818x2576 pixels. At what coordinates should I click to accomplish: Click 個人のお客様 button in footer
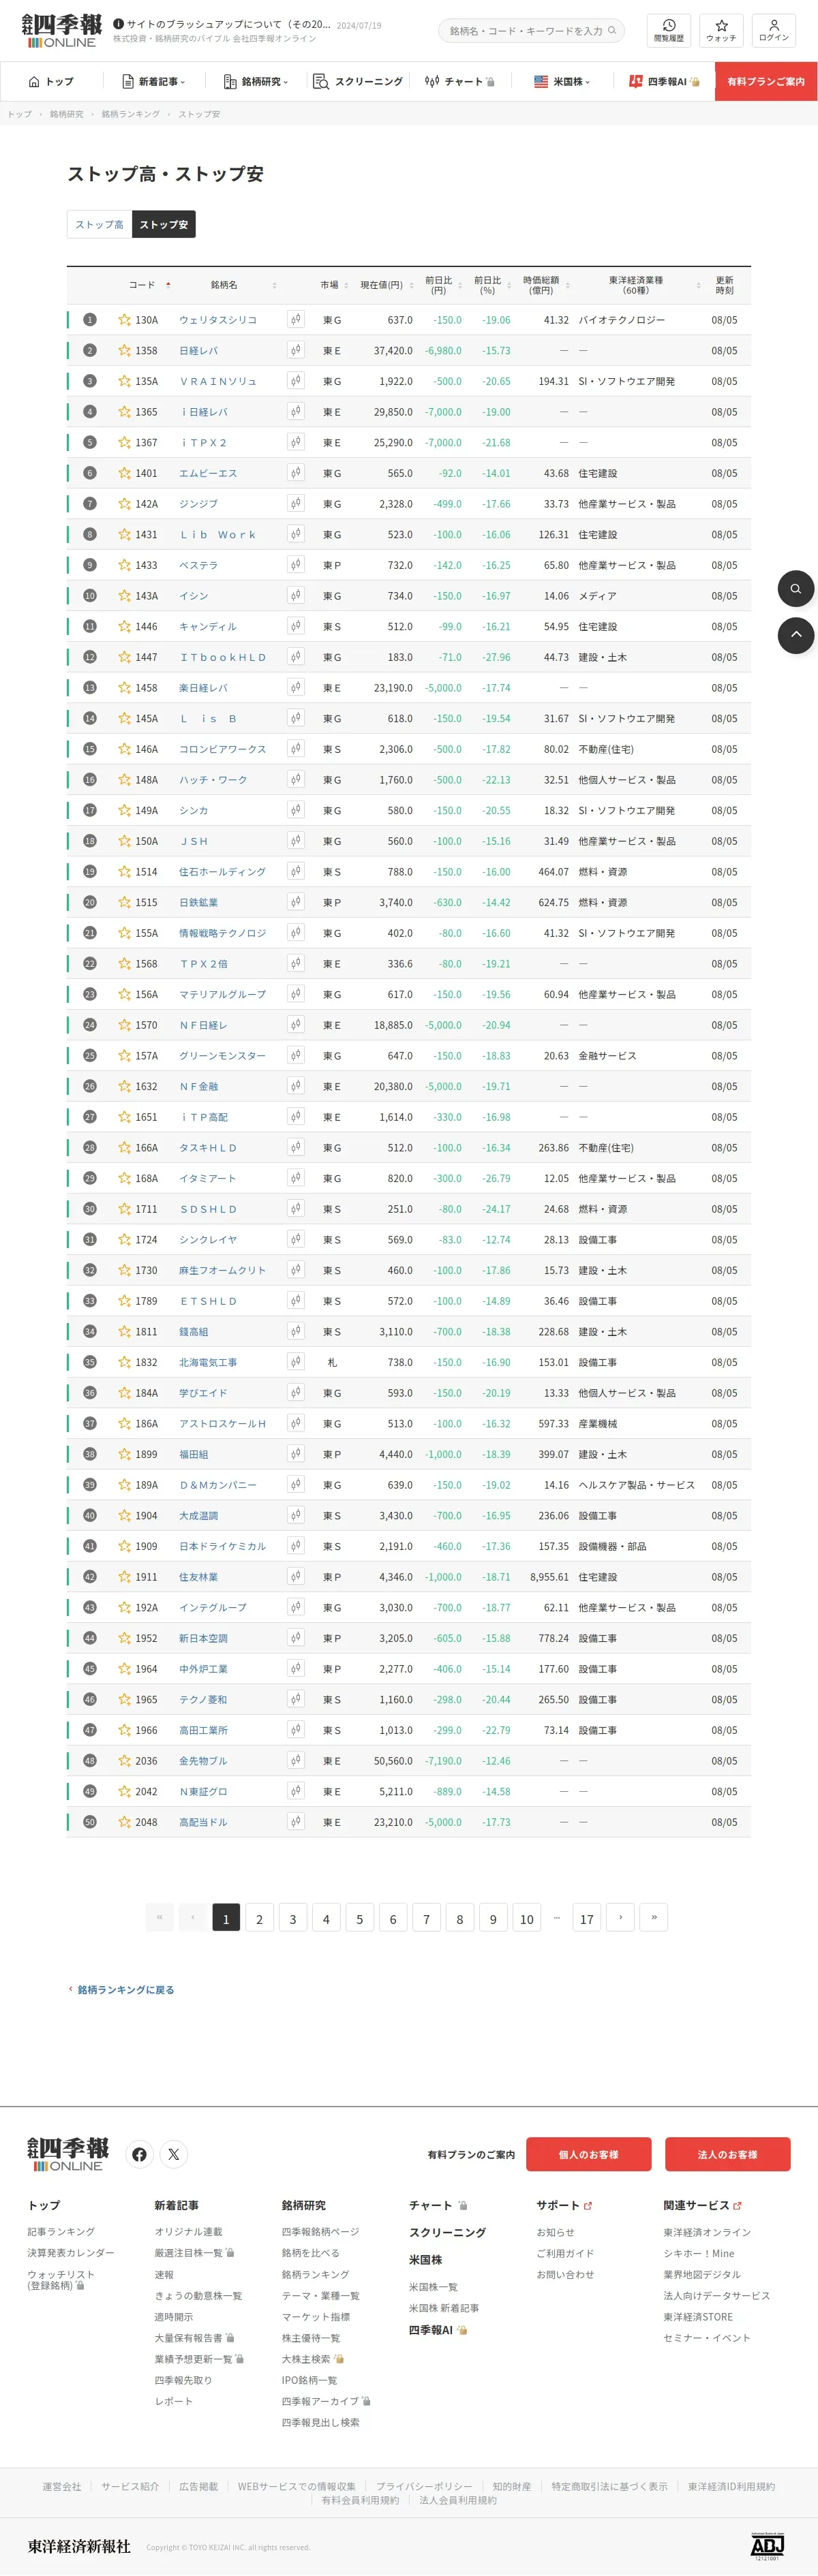click(588, 2154)
